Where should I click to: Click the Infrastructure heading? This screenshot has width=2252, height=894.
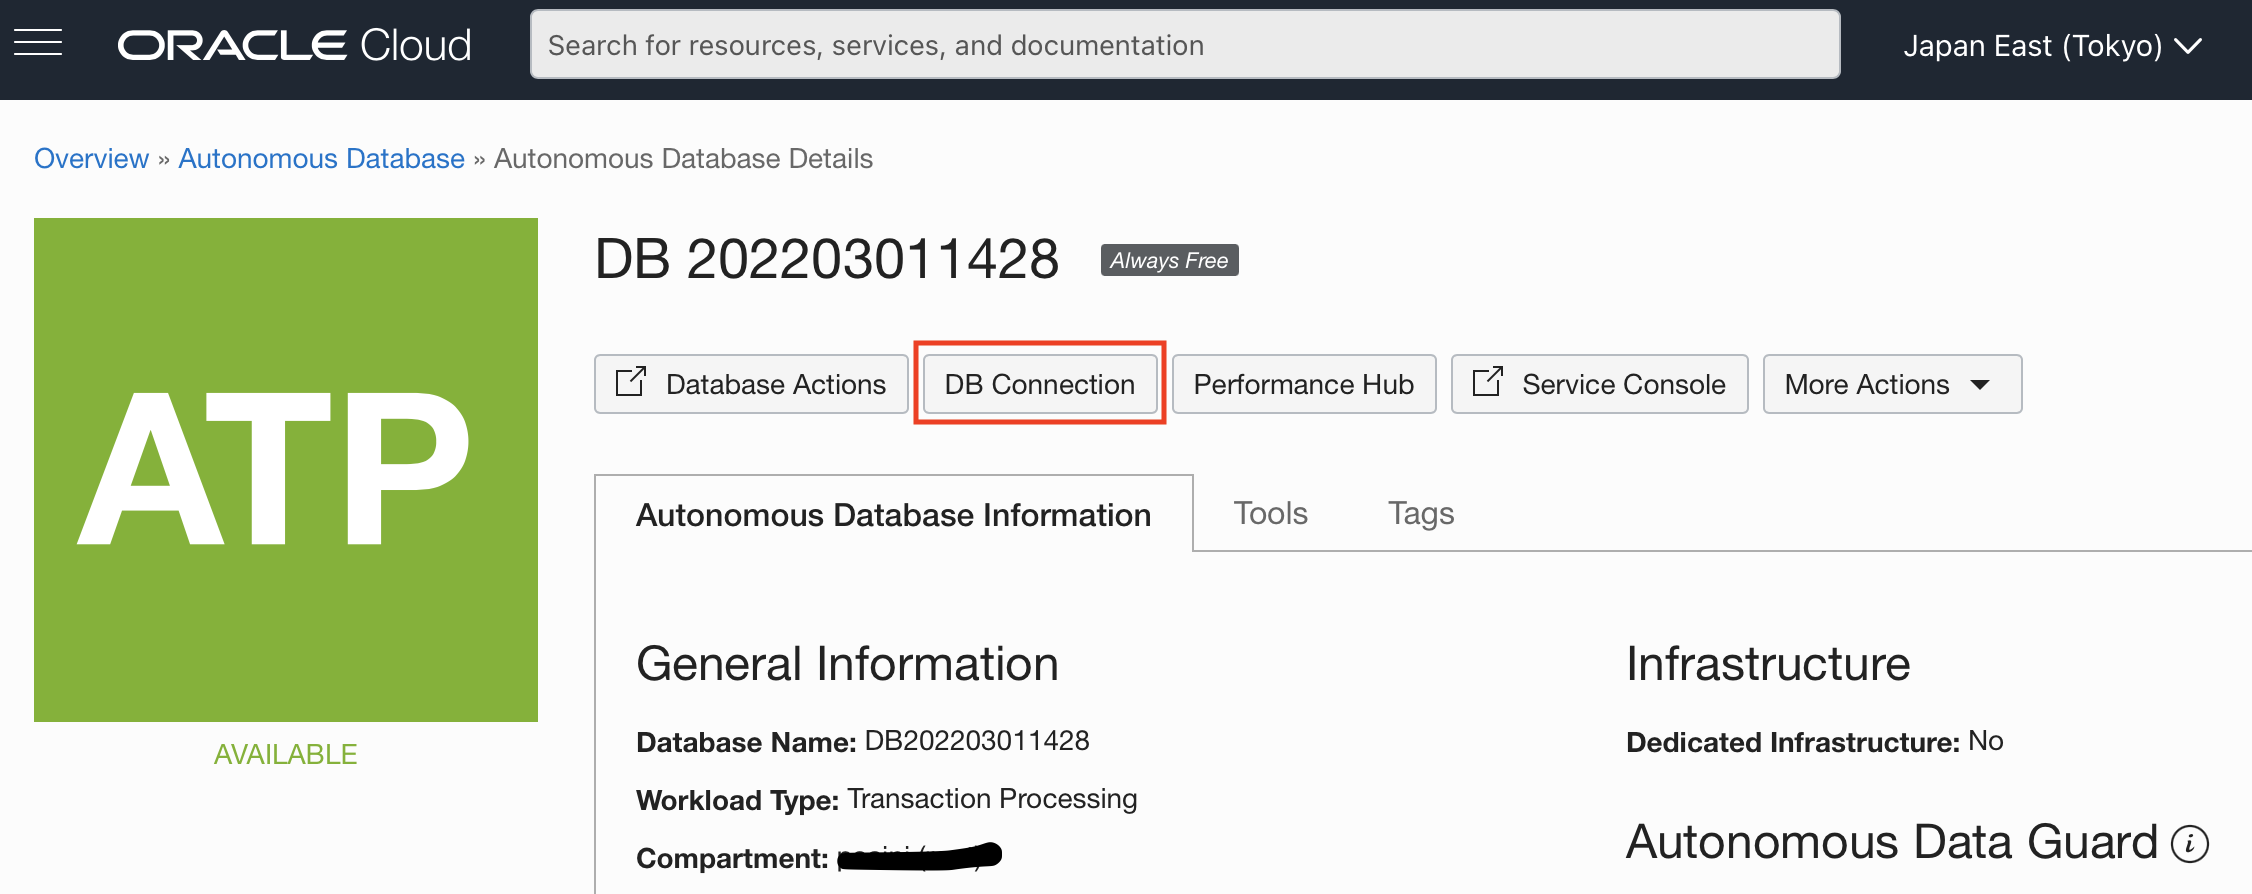[x=1768, y=664]
